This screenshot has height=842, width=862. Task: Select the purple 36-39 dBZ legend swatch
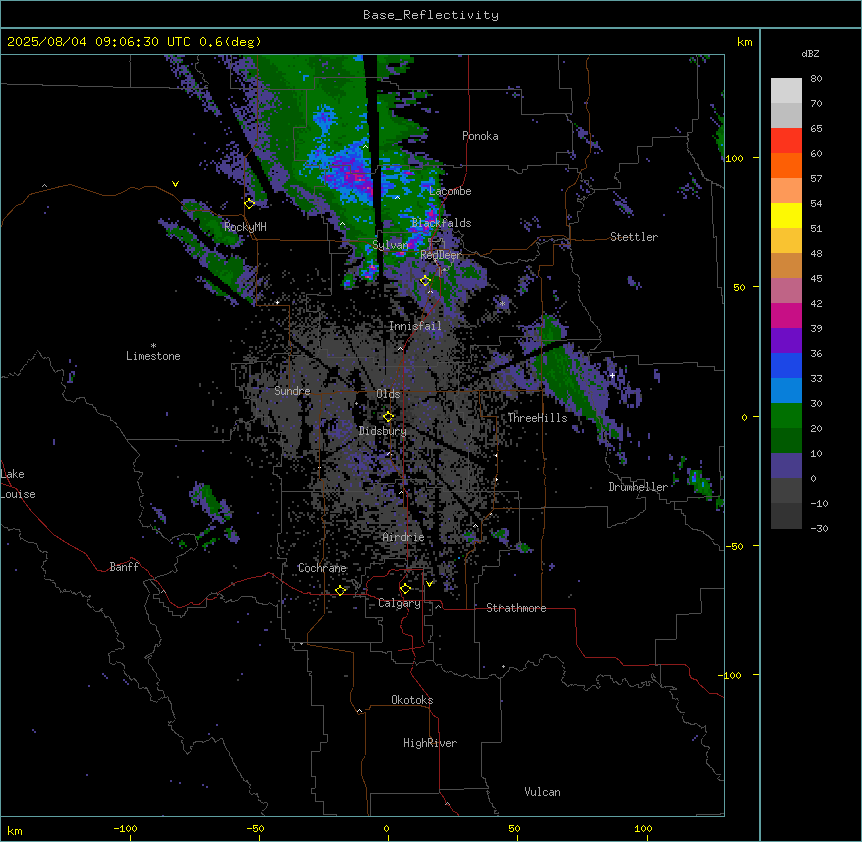(786, 341)
